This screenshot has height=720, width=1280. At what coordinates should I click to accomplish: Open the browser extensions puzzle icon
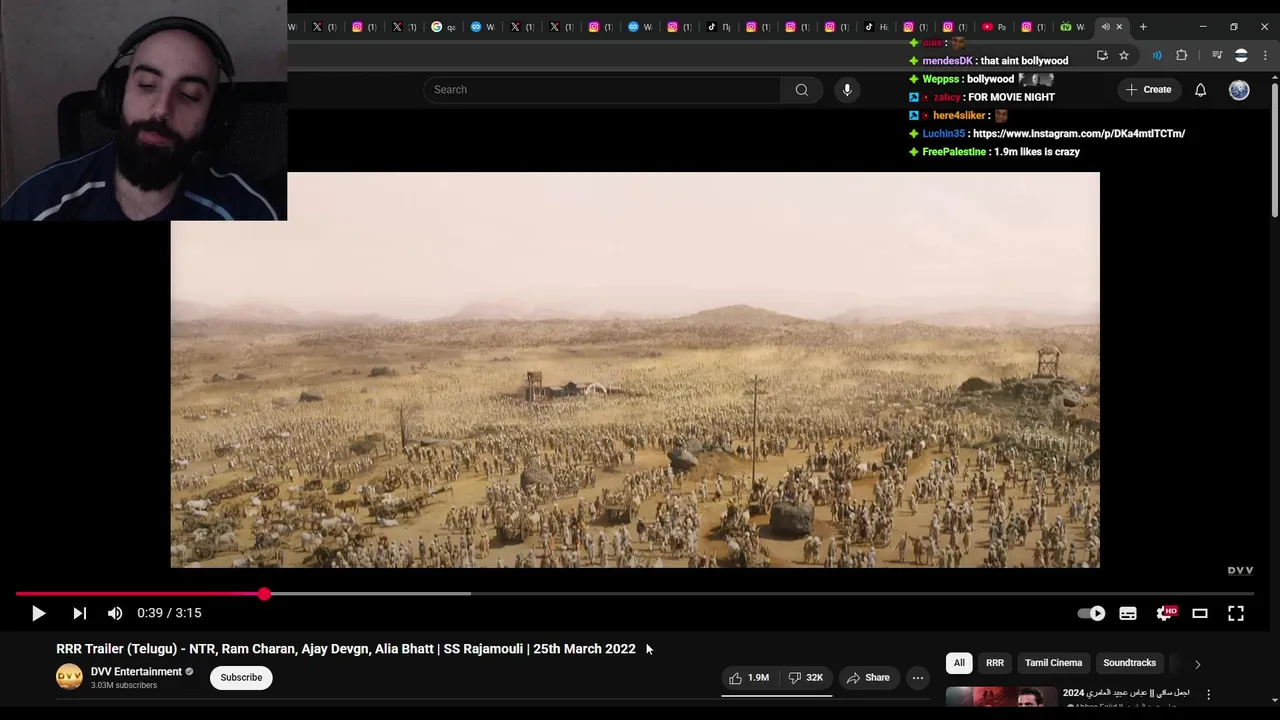tap(1181, 55)
